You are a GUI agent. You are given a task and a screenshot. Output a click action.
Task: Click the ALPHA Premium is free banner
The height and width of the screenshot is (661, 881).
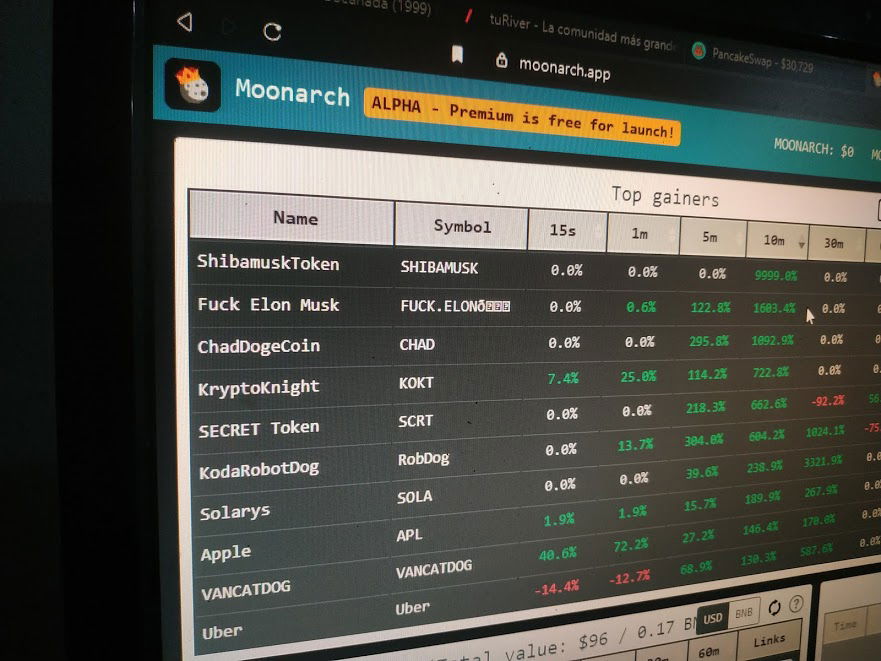tap(522, 117)
